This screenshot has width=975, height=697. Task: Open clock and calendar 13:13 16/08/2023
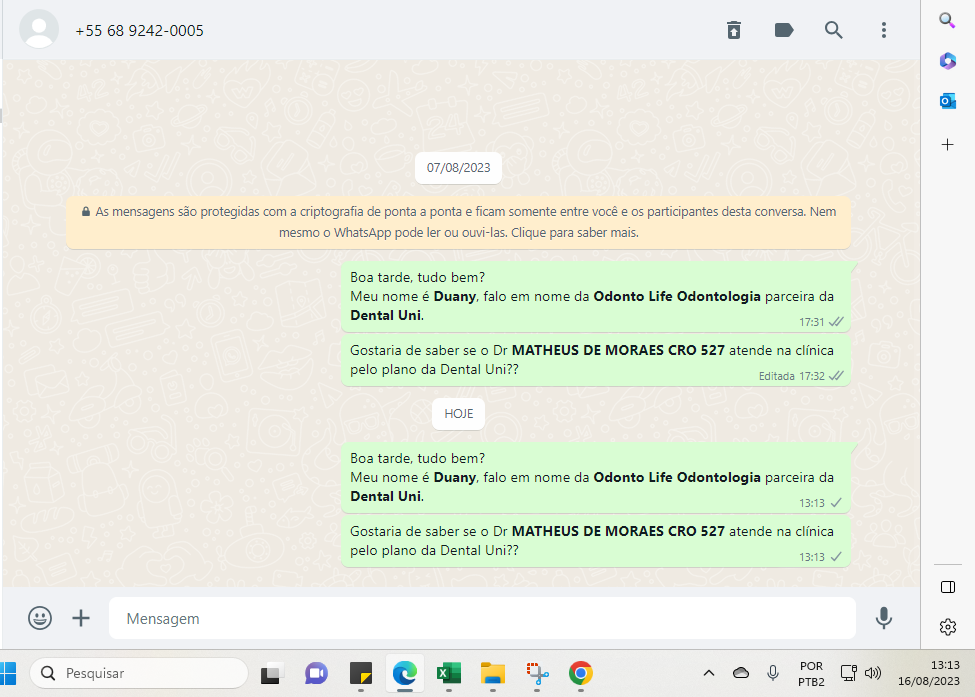pyautogui.click(x=929, y=673)
